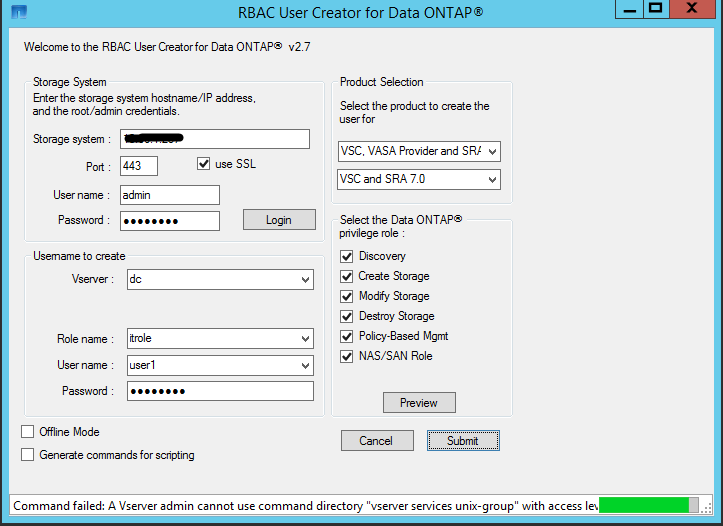Click the application icon in title bar
723x526 pixels.
click(x=18, y=12)
